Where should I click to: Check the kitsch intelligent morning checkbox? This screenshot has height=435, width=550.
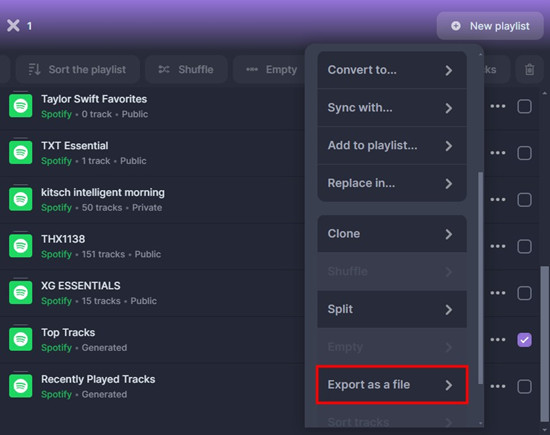[x=524, y=200]
